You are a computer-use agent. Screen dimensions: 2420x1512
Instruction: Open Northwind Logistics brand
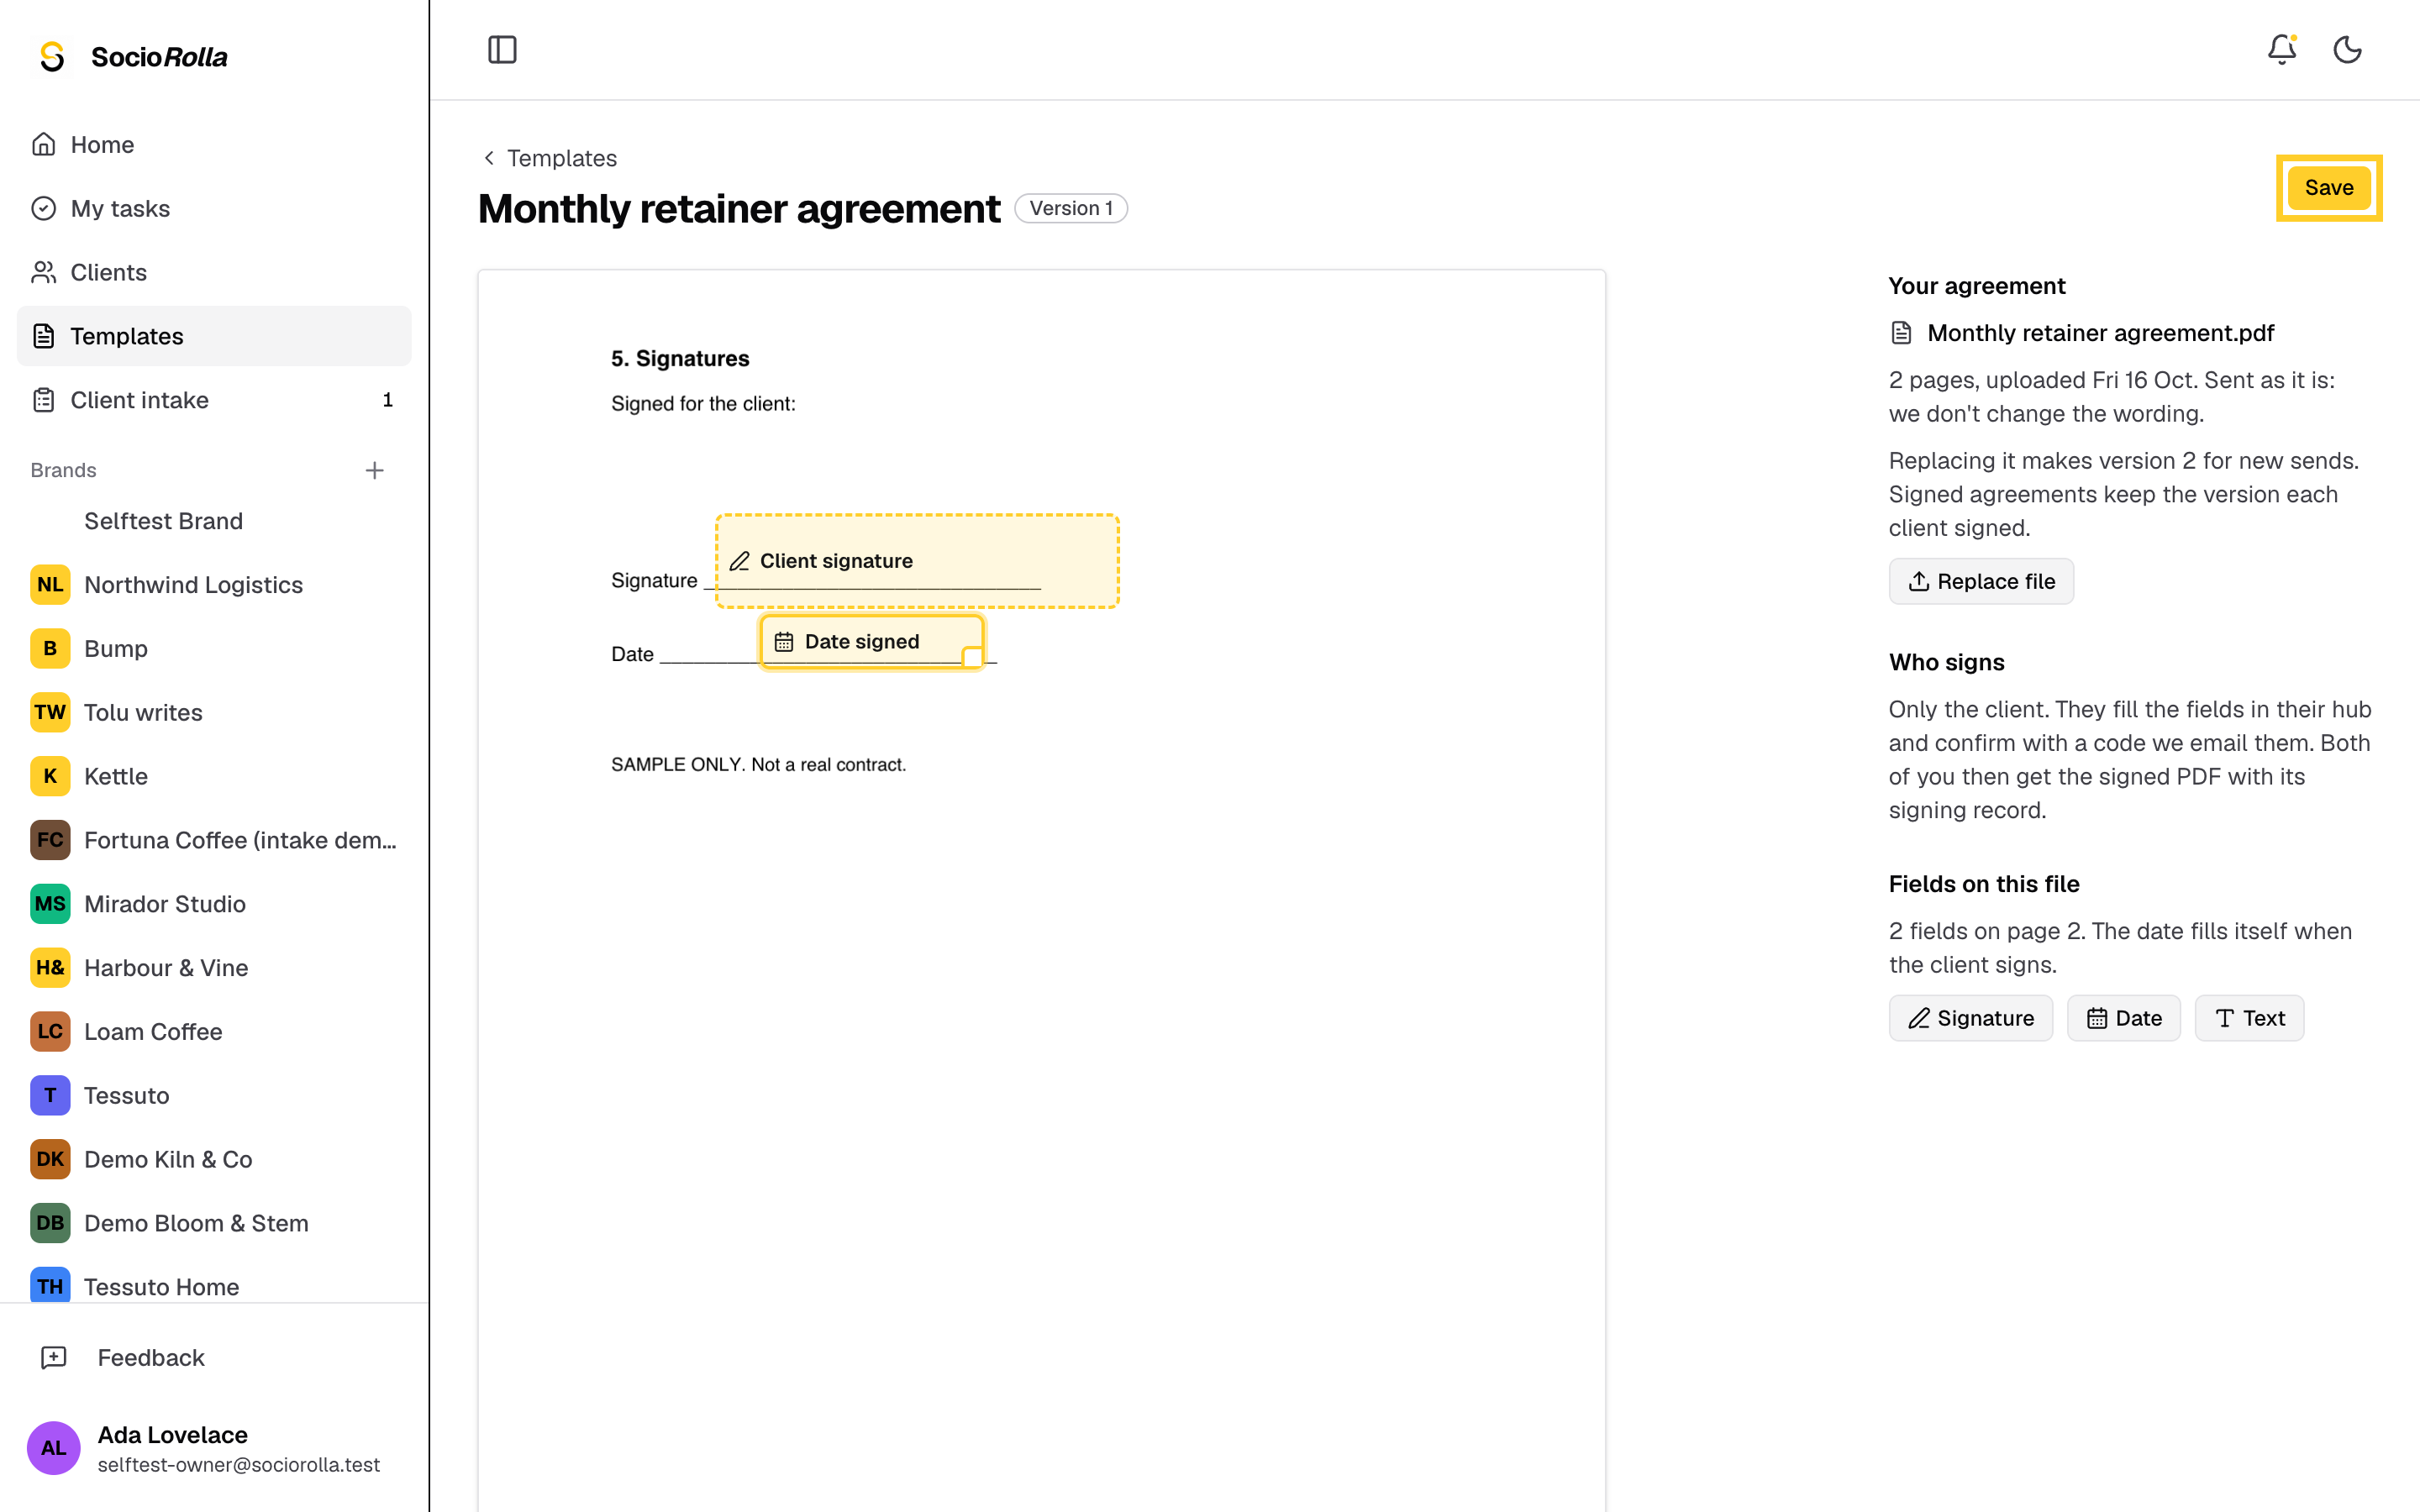(214, 585)
